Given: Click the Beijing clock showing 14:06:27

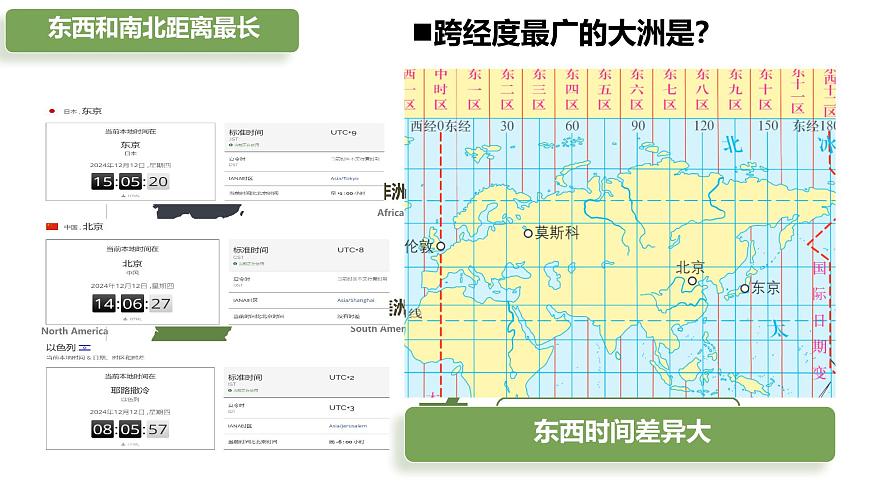Looking at the screenshot, I should (132, 304).
